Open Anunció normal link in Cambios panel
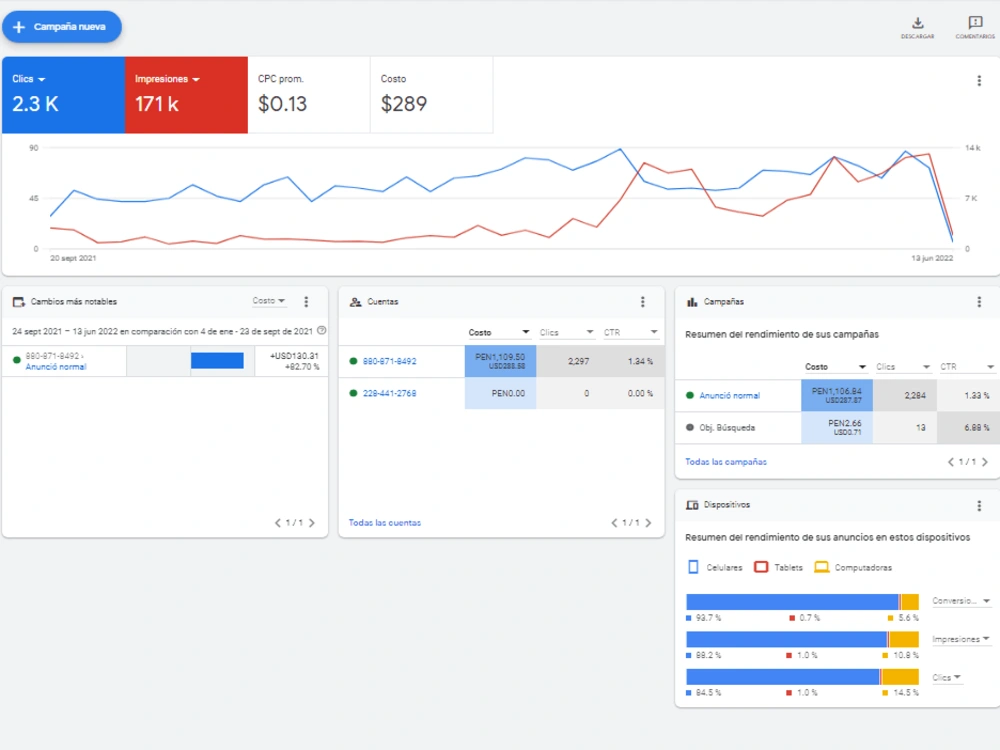 point(55,367)
